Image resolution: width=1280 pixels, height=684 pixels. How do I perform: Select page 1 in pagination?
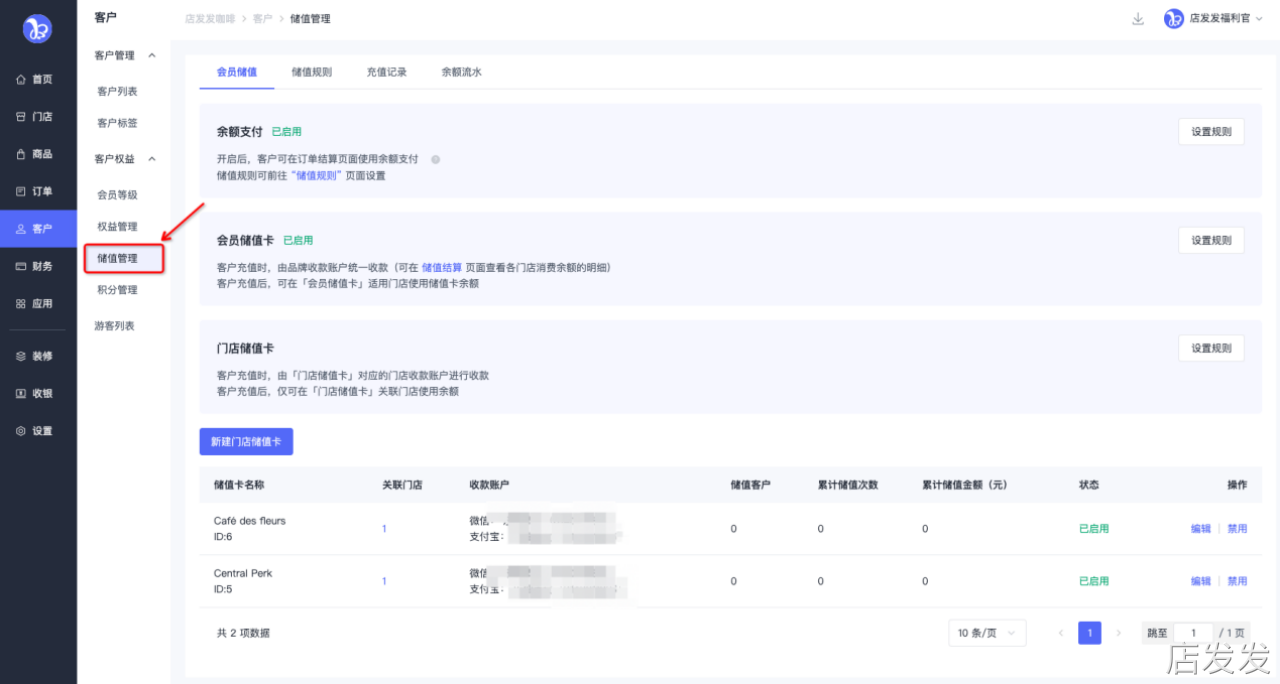(x=1089, y=633)
